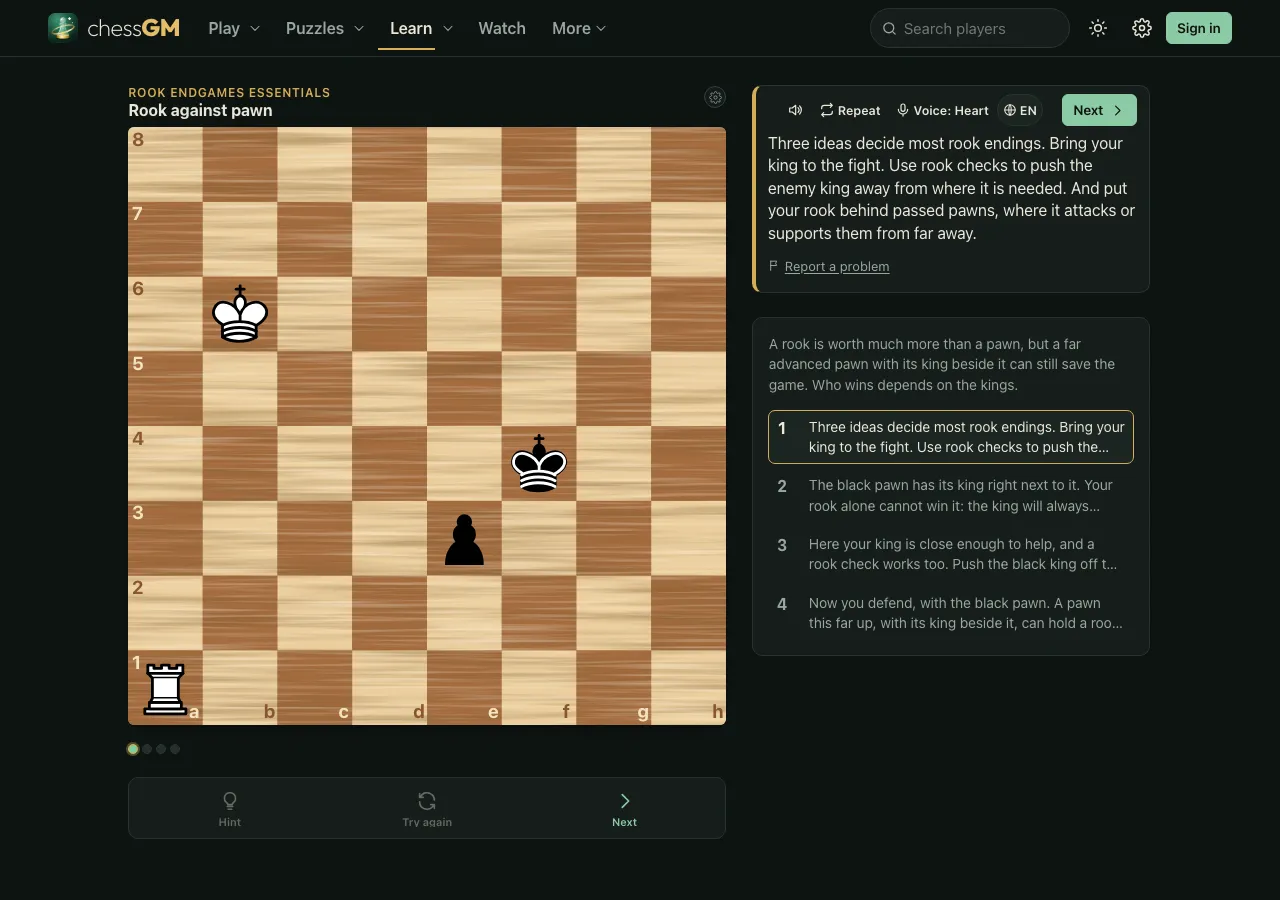
Task: Toggle the light/dark theme sun icon
Action: (x=1098, y=28)
